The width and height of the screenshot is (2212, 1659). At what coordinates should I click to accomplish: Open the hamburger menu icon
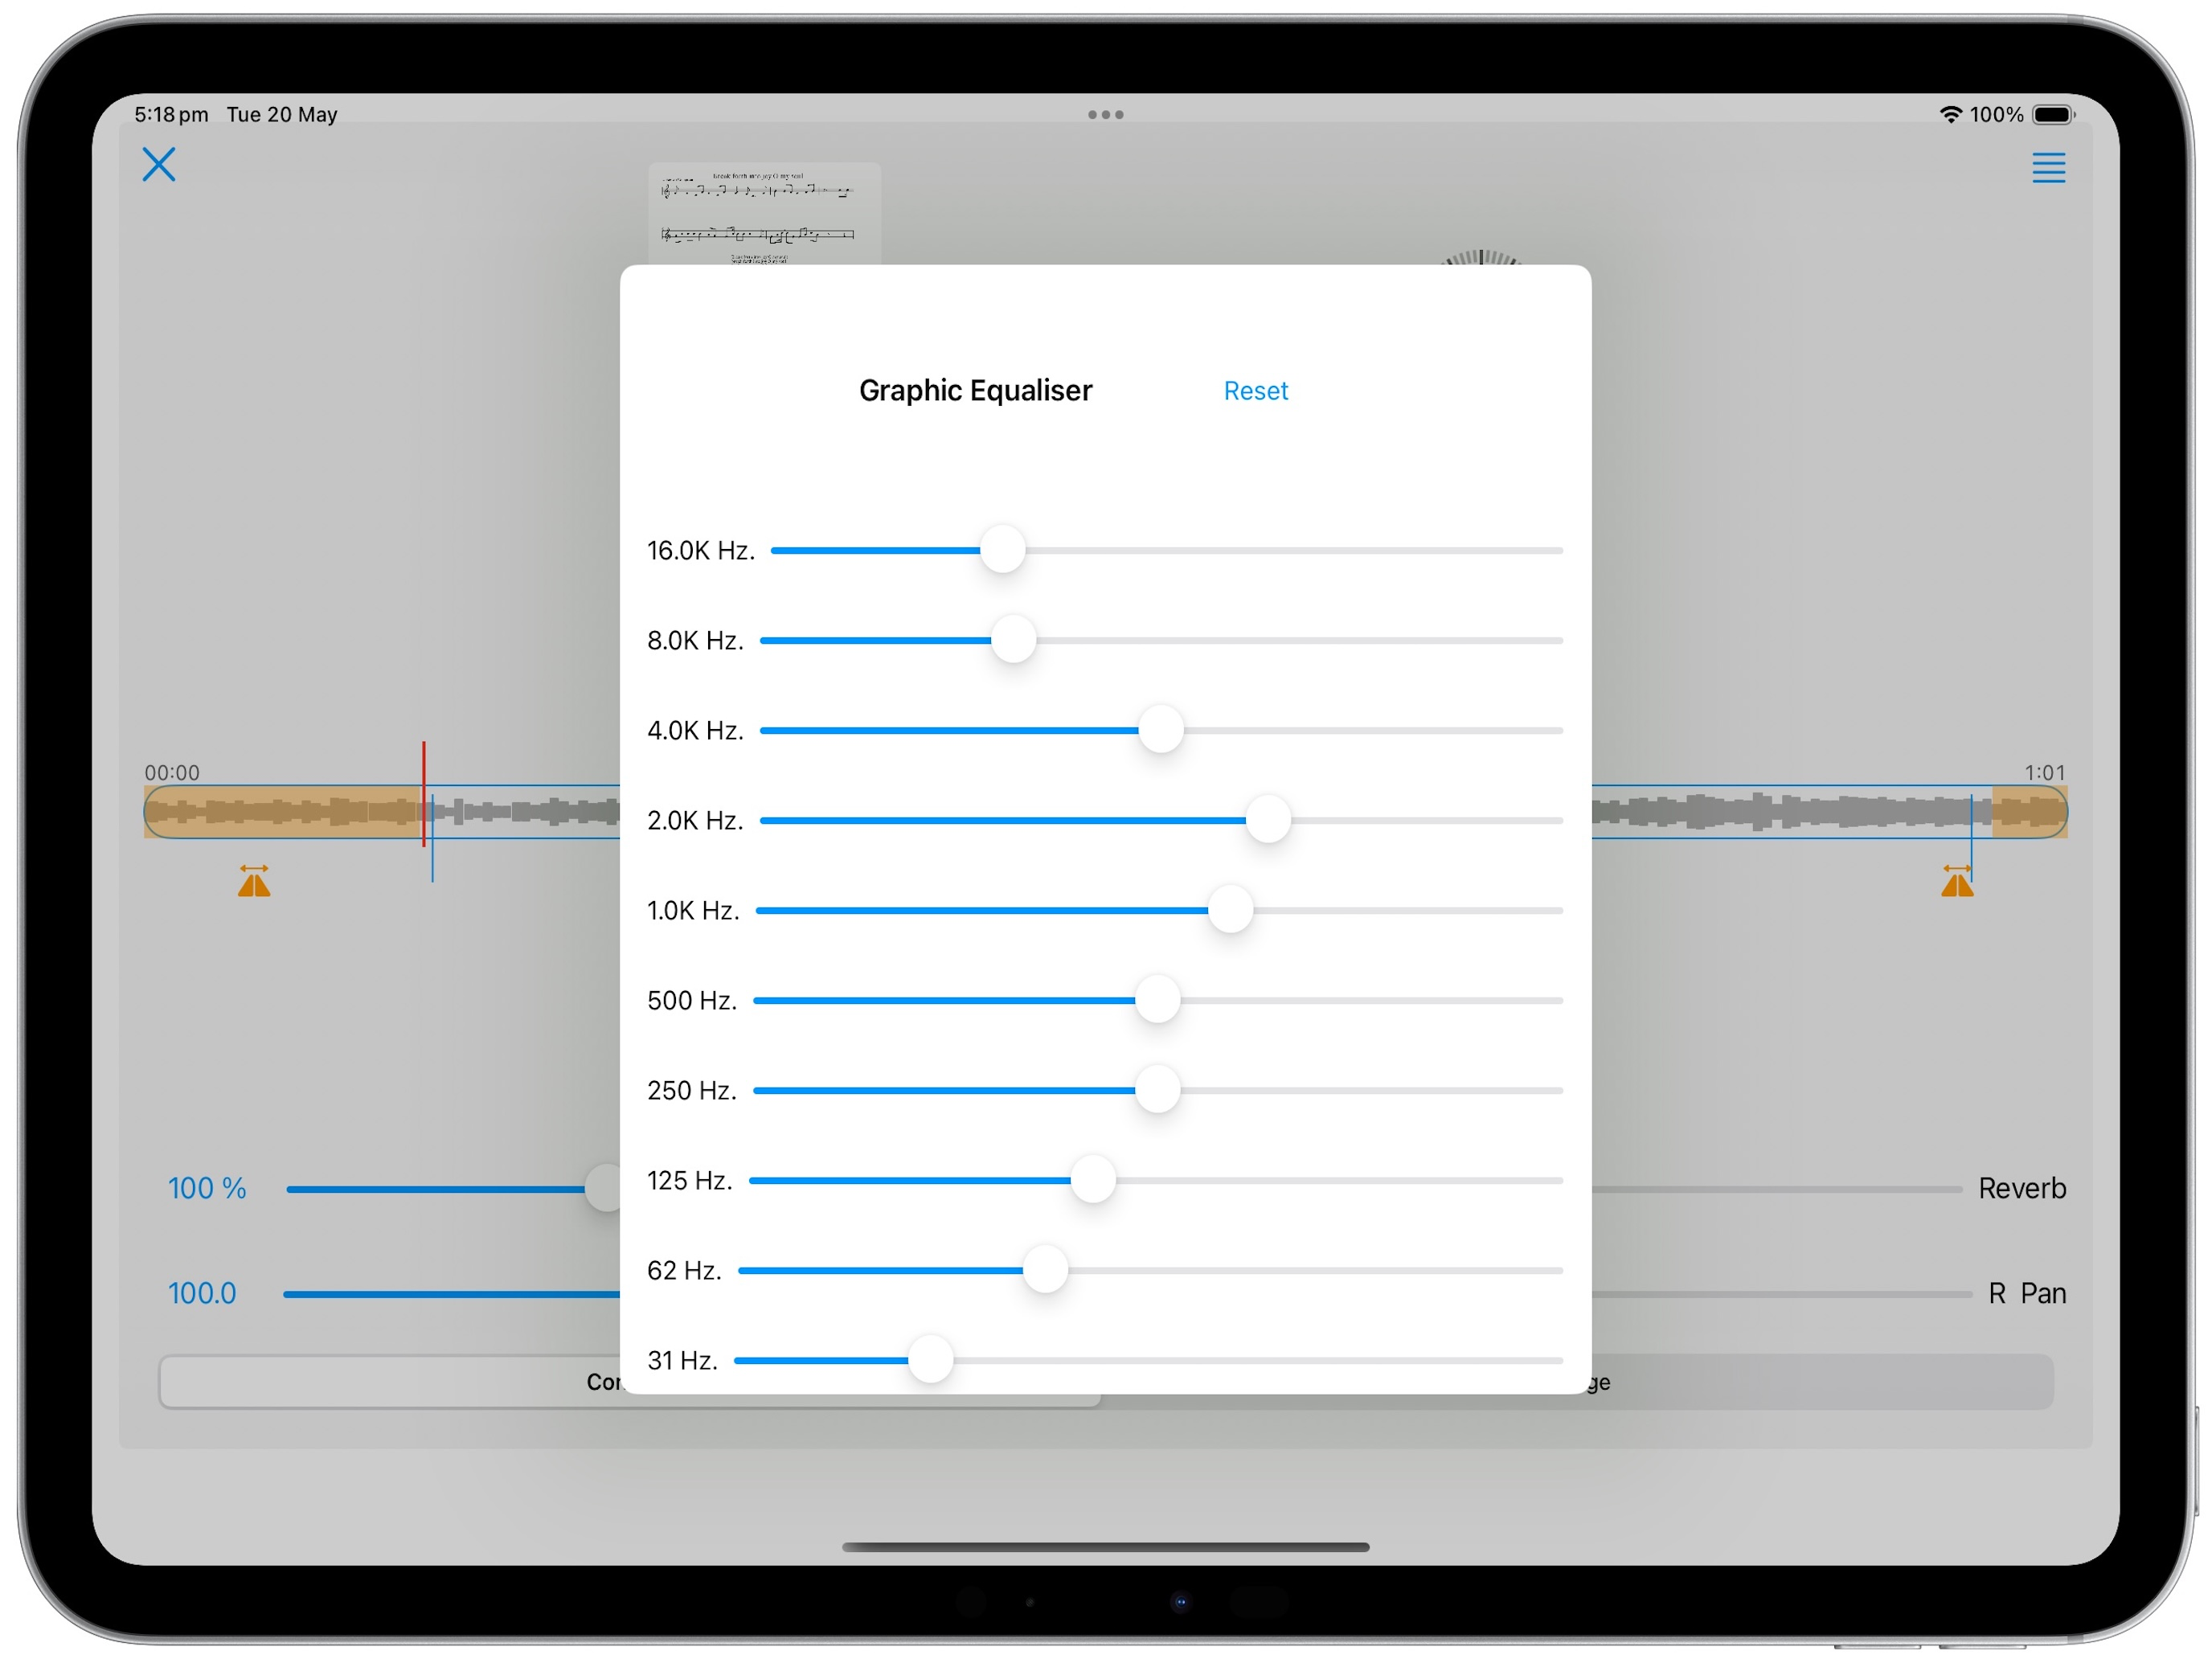coord(2048,168)
